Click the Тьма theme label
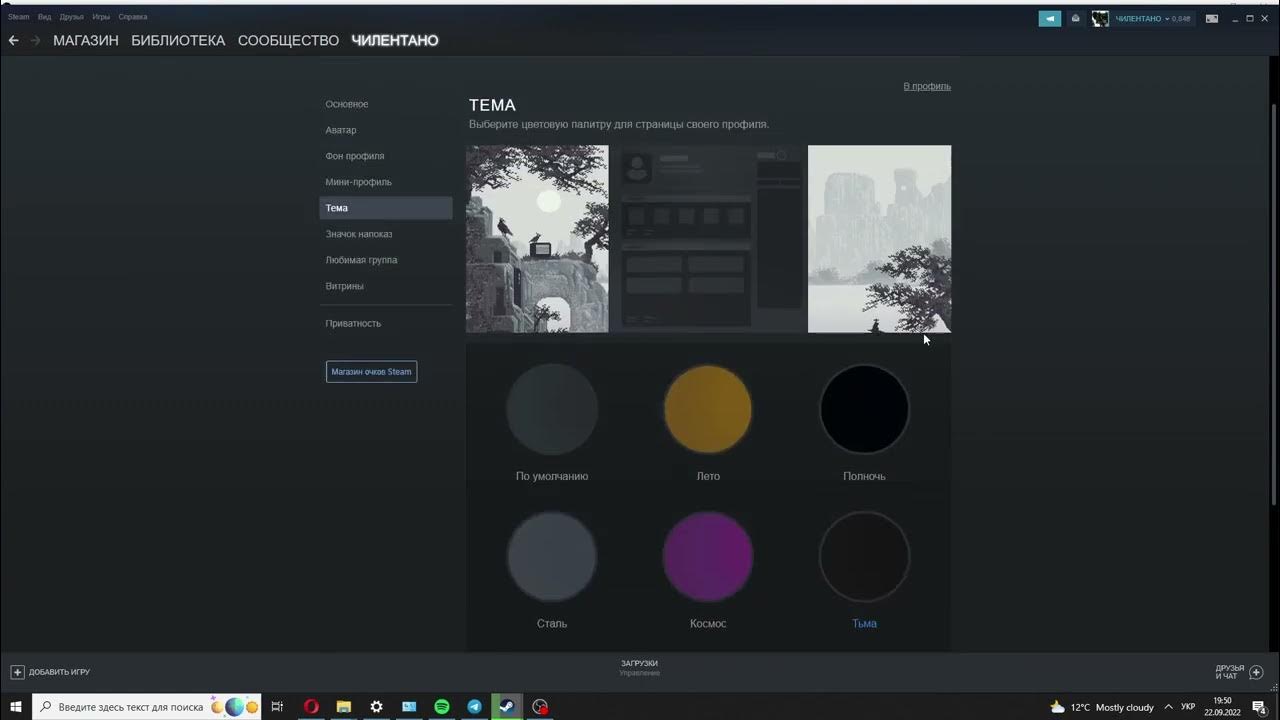The image size is (1280, 720). (x=864, y=623)
